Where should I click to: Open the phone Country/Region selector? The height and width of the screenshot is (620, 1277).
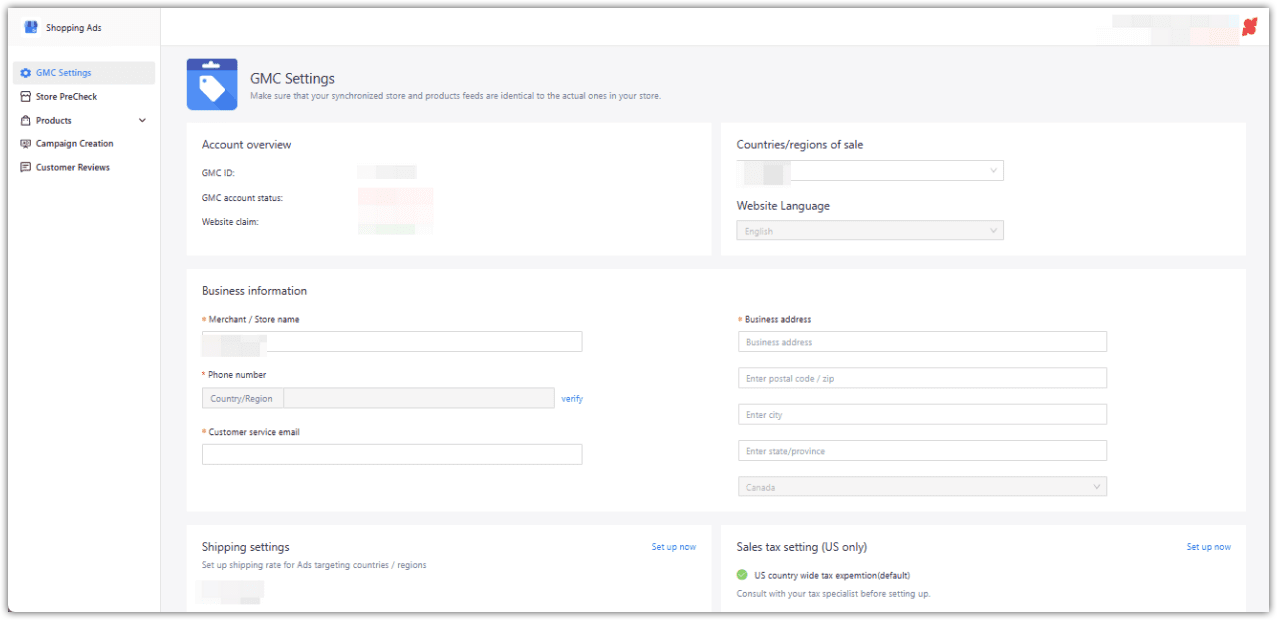point(242,398)
